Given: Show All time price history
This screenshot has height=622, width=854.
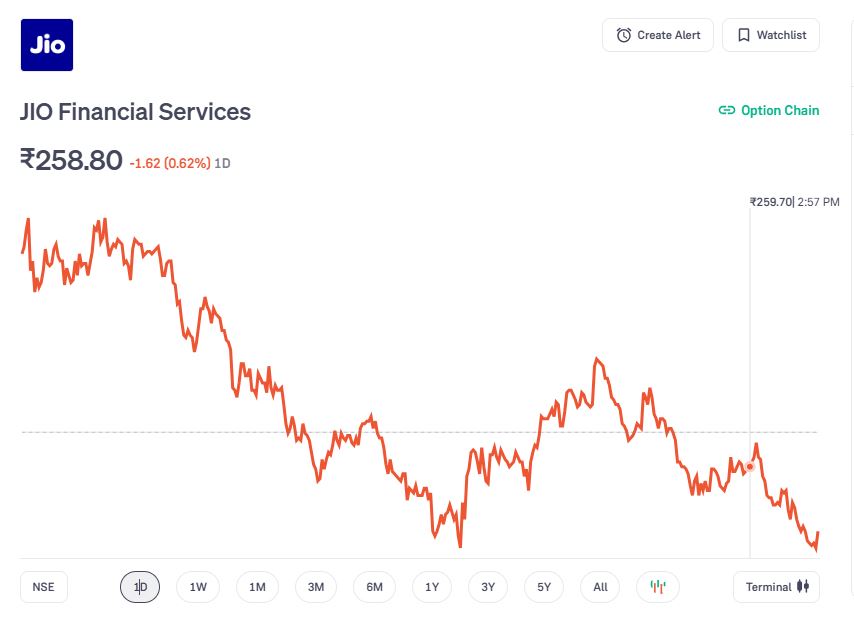Looking at the screenshot, I should pos(600,587).
